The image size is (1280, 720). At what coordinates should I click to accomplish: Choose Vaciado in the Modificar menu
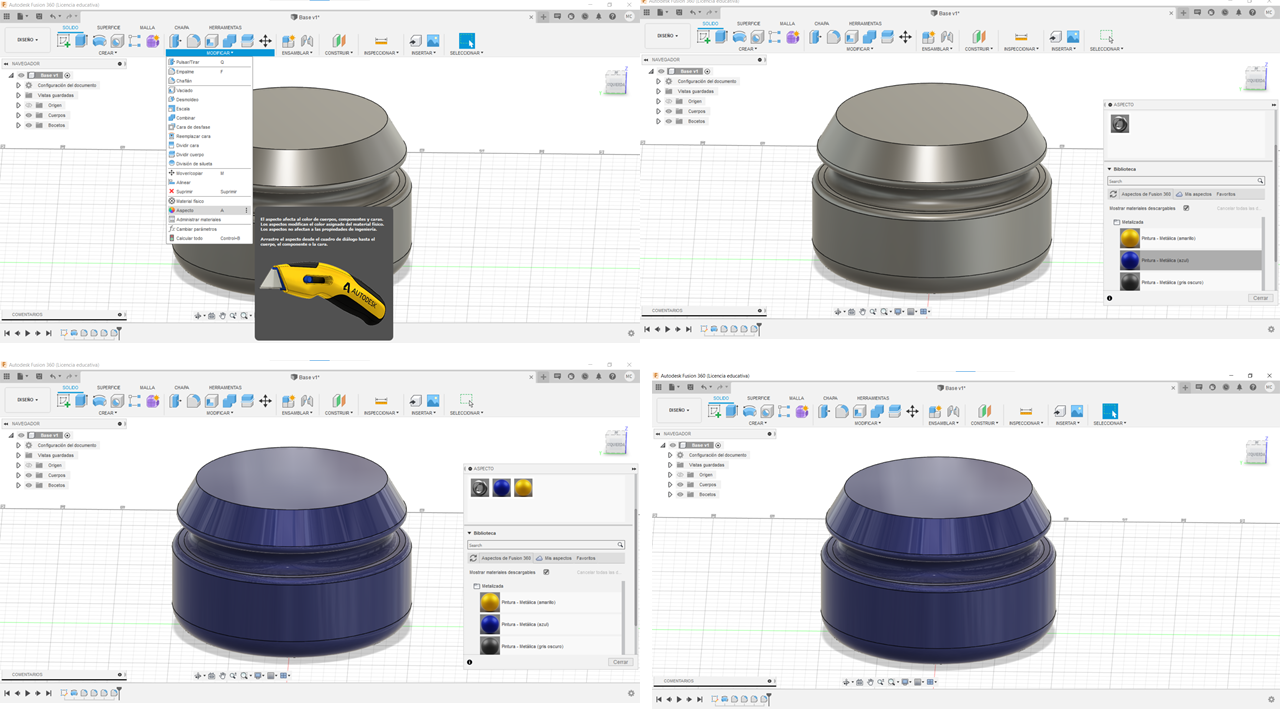pos(208,90)
